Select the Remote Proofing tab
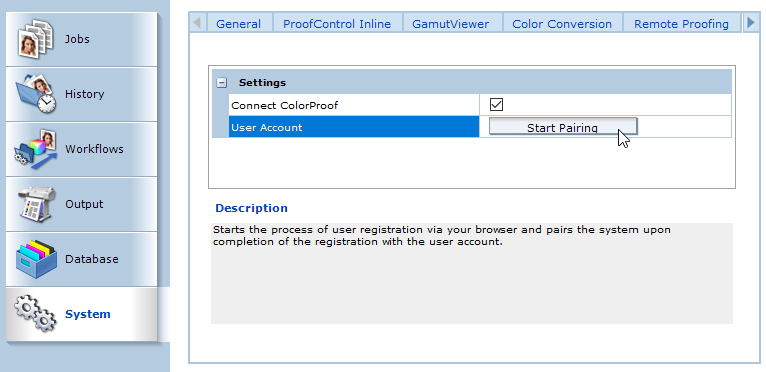 (x=681, y=23)
